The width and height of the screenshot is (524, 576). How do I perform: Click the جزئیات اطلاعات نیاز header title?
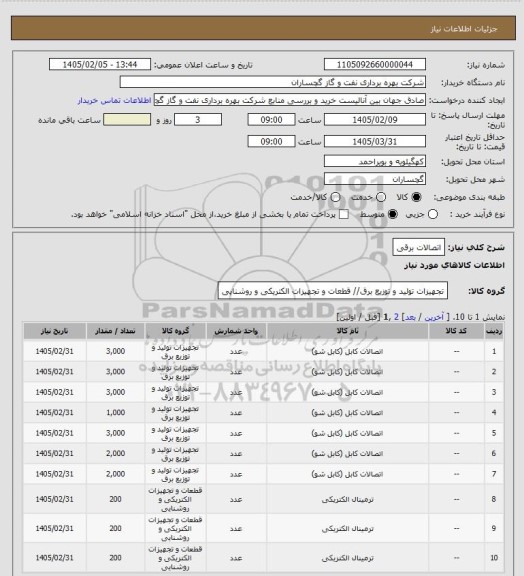pos(464,29)
